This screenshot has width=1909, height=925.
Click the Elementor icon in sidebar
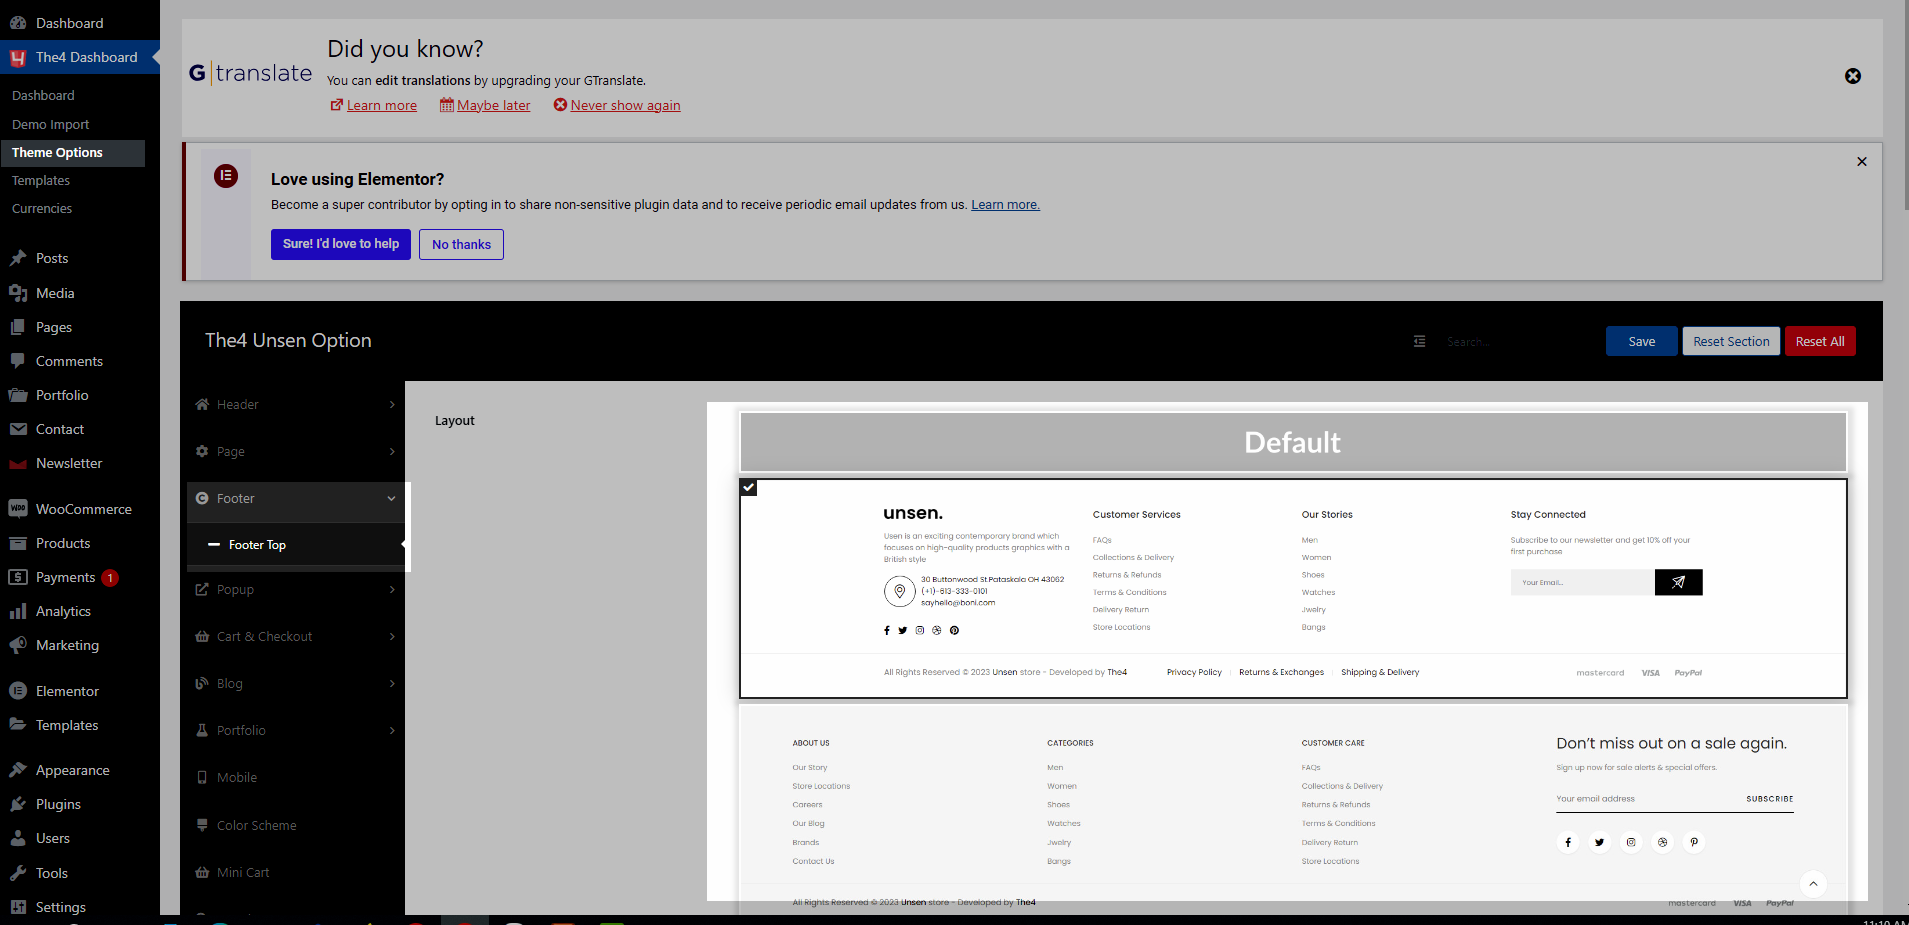18,691
